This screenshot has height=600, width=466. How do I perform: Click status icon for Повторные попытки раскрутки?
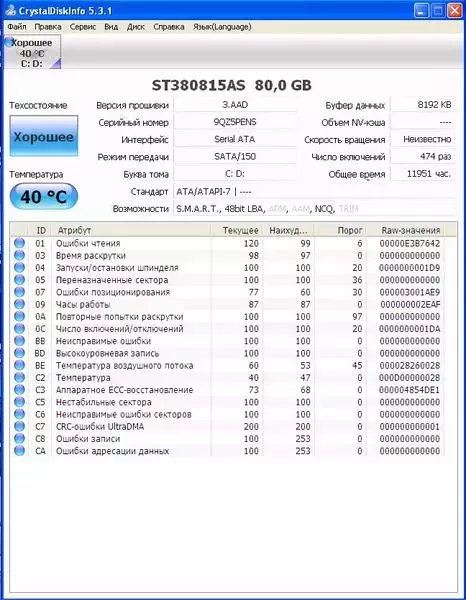point(19,316)
